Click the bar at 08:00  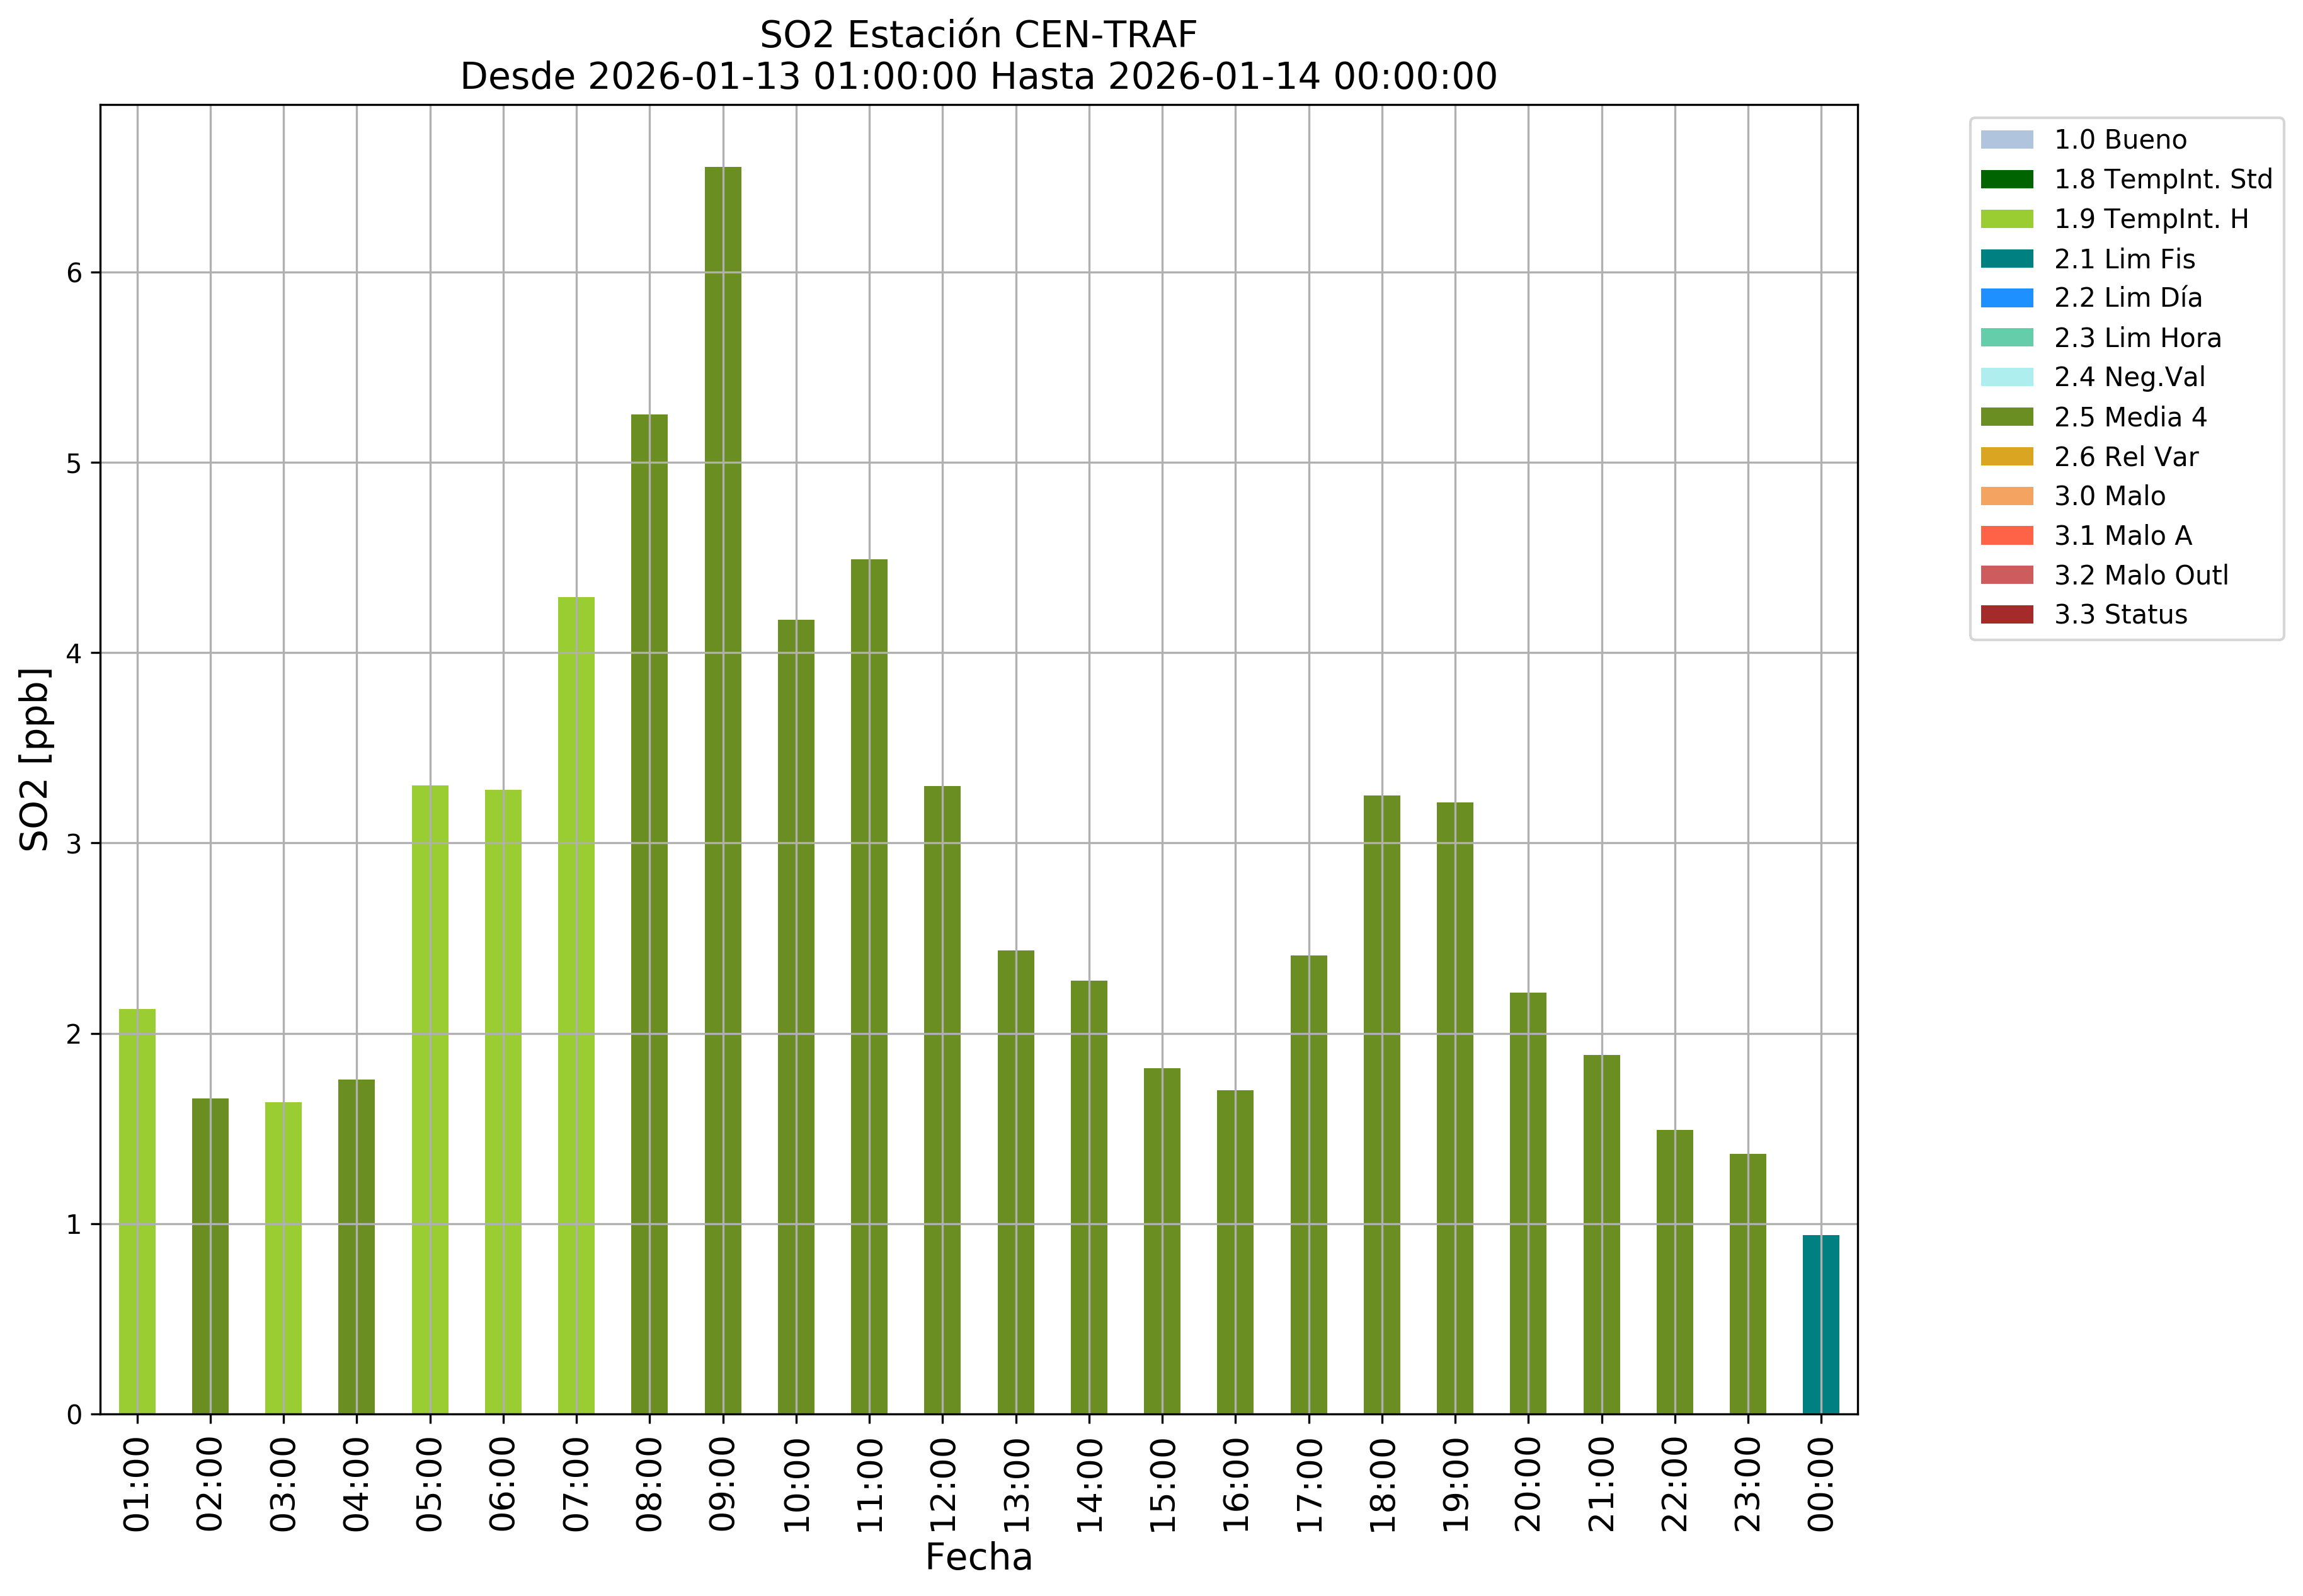tap(649, 914)
